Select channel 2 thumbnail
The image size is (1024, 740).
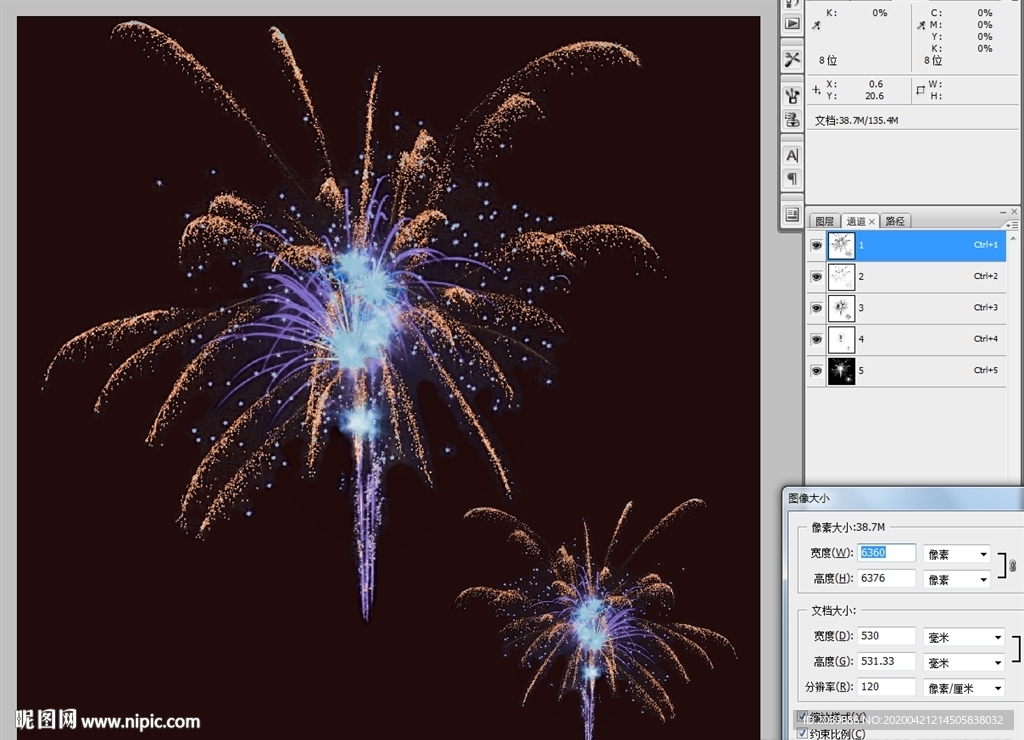(841, 277)
